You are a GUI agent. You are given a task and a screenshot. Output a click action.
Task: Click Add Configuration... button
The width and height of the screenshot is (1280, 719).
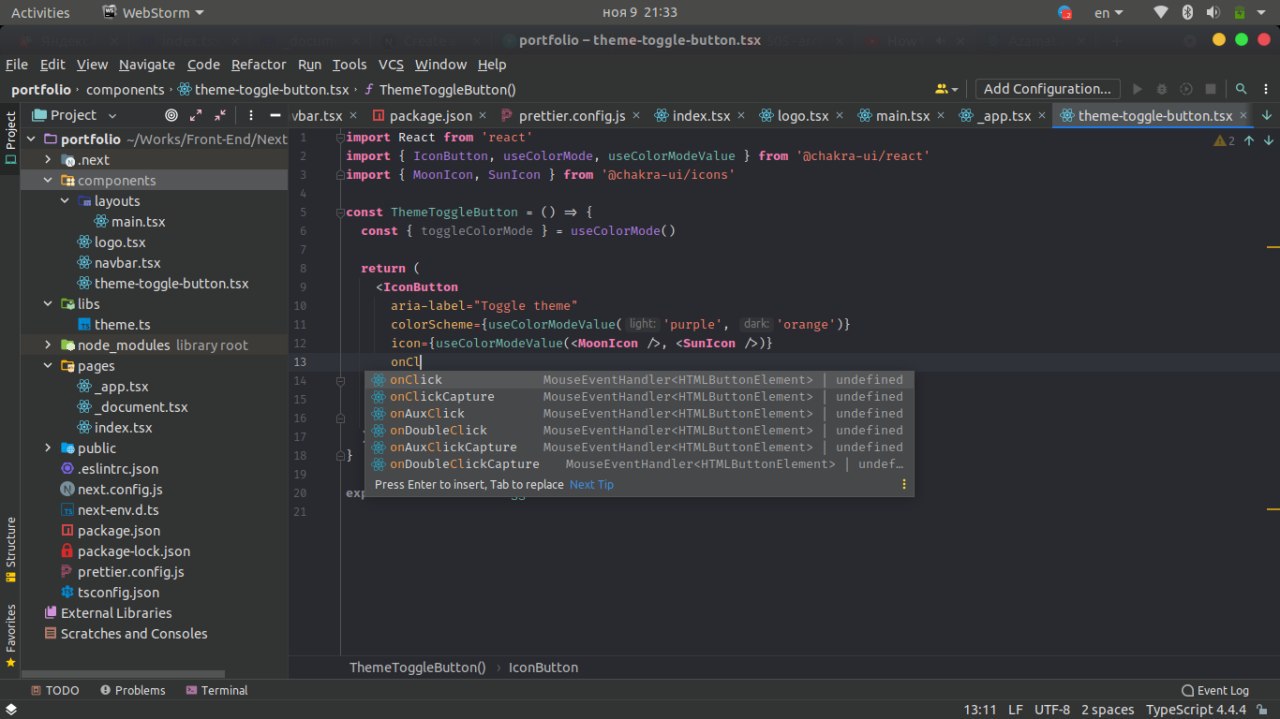point(1047,89)
